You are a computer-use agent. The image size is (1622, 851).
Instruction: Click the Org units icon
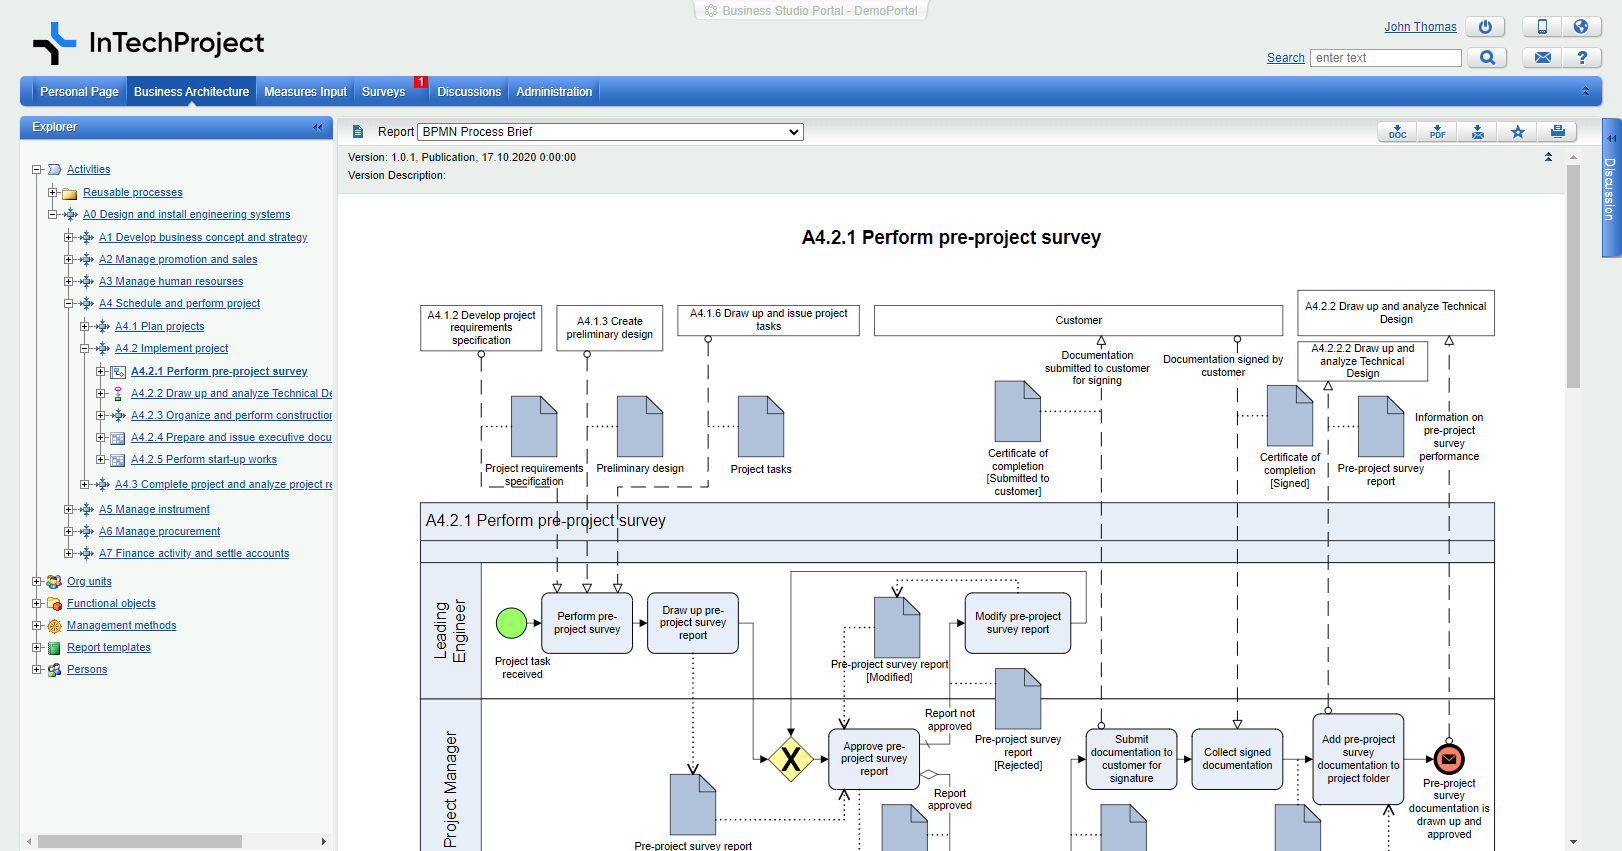(55, 582)
